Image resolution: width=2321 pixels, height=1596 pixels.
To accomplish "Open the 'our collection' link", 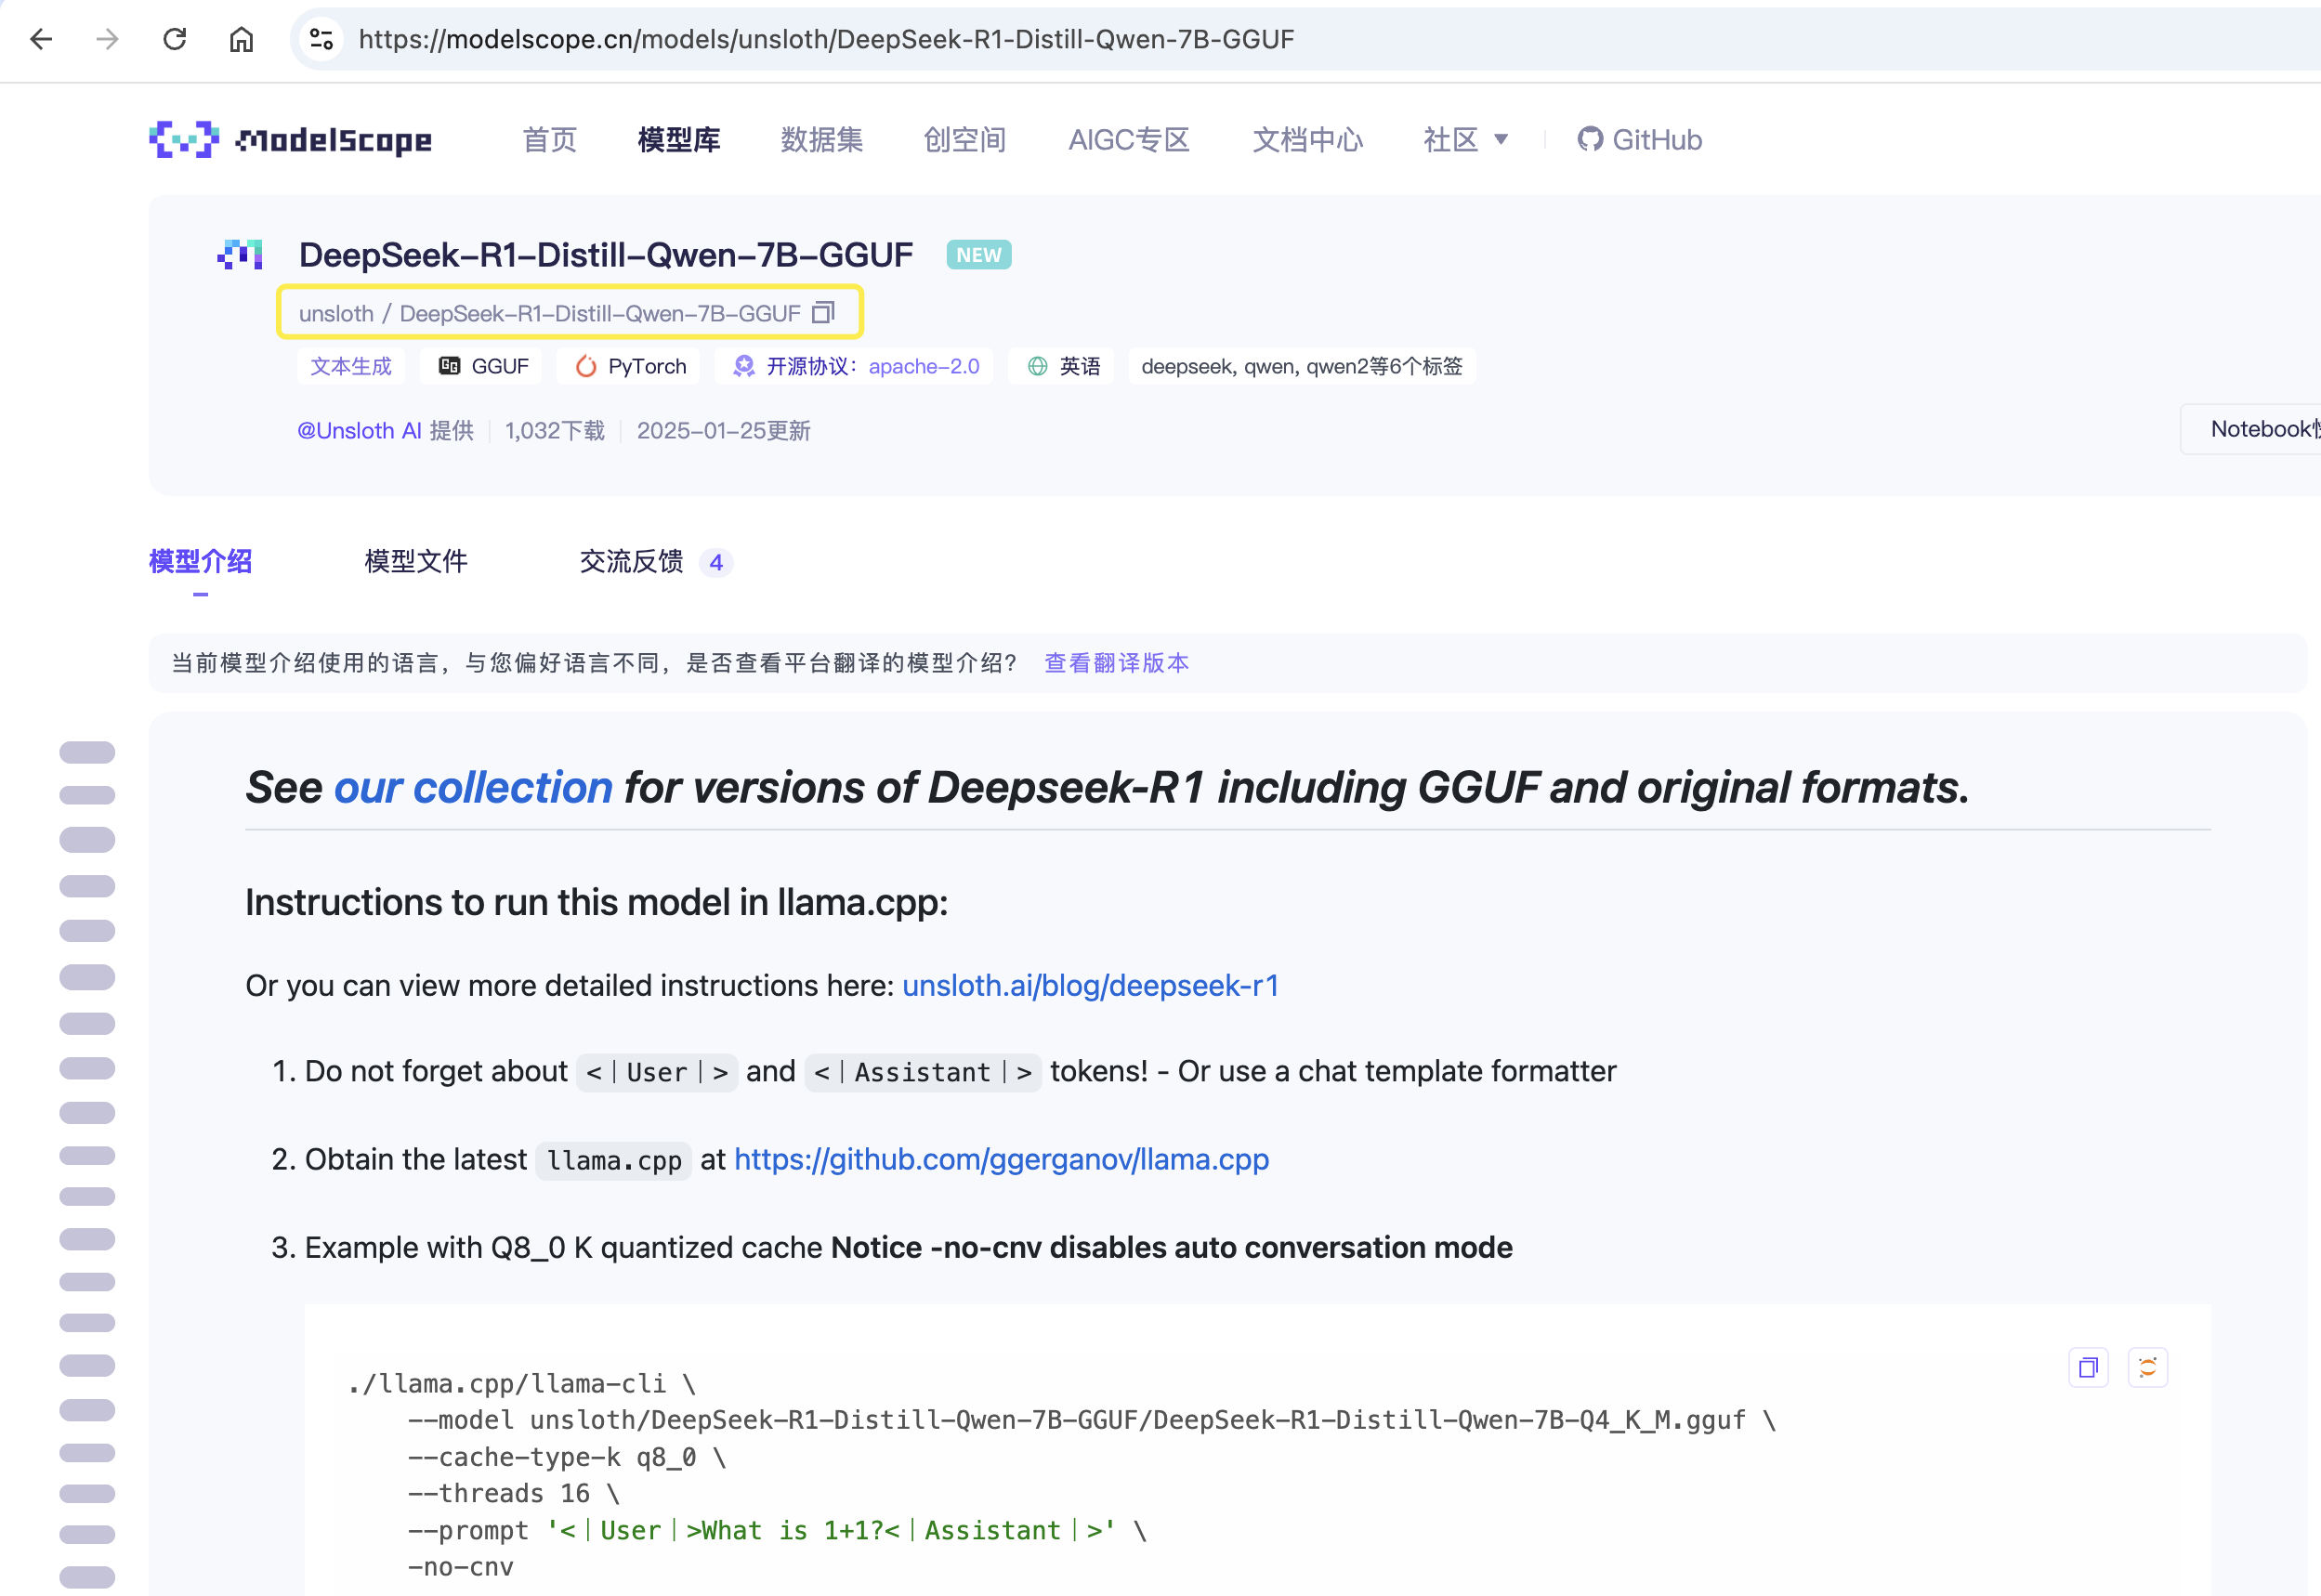I will [x=473, y=788].
